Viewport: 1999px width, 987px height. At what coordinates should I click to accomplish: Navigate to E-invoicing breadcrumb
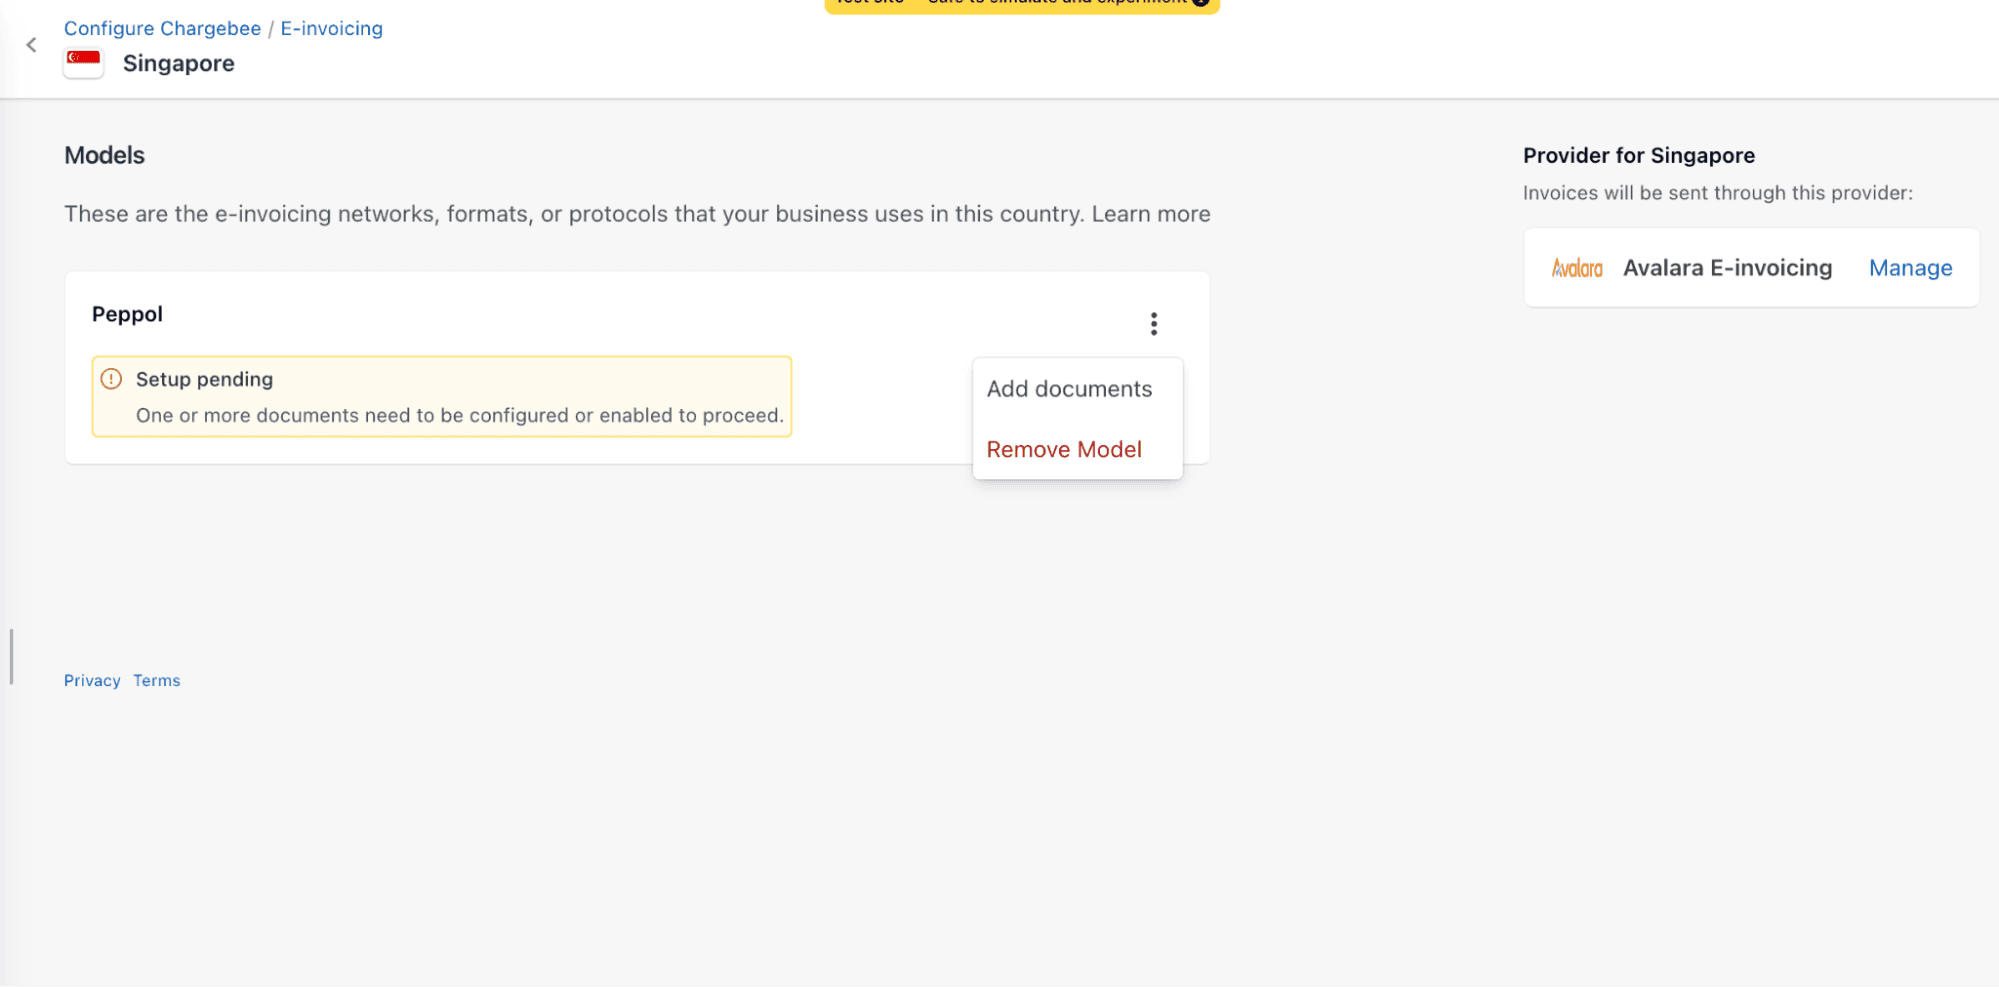(x=331, y=28)
